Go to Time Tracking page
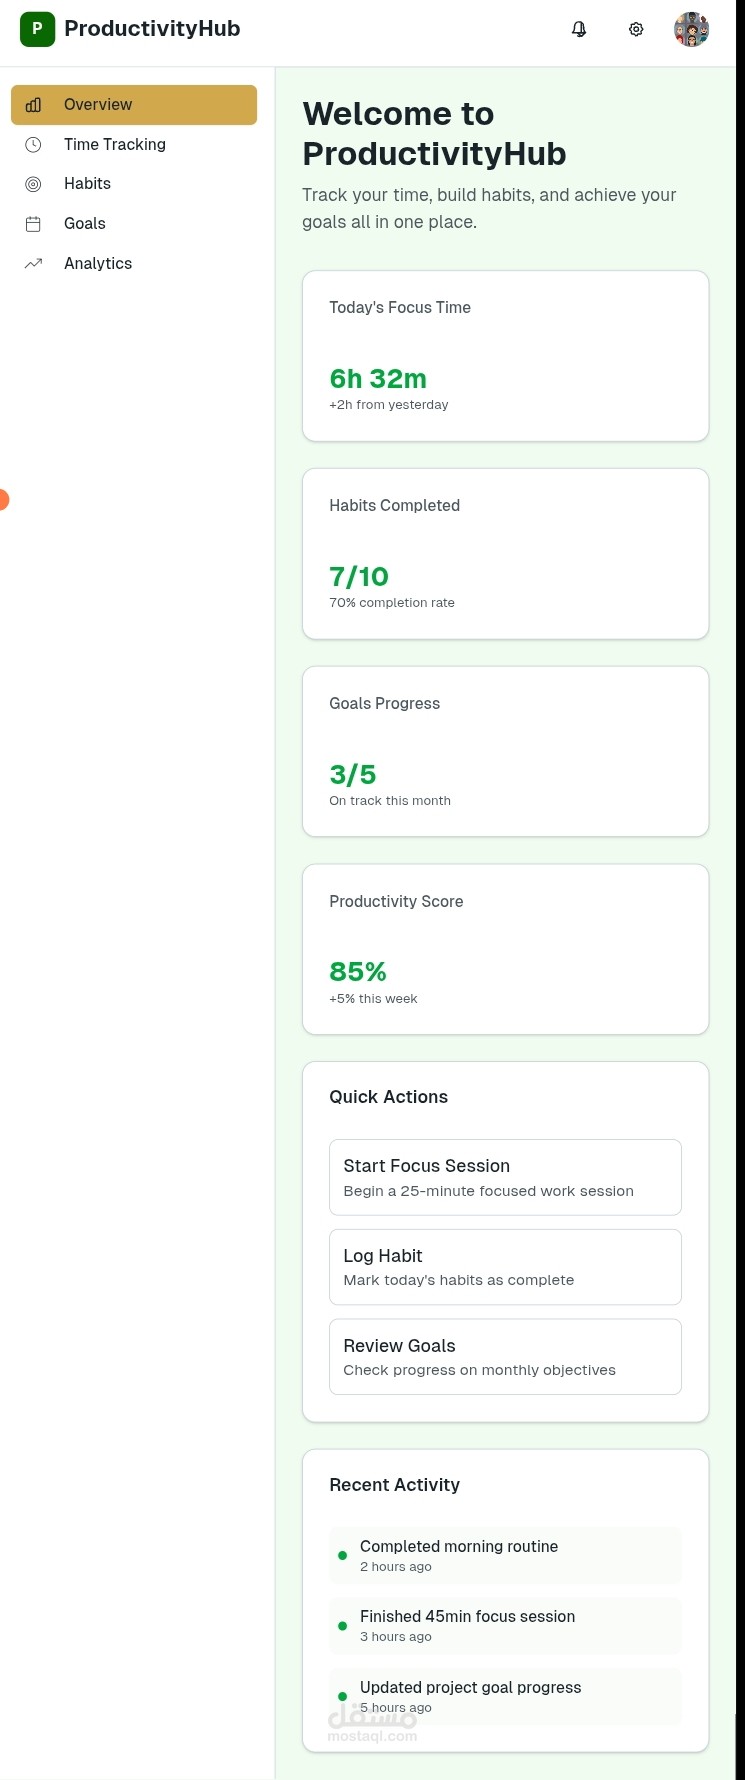Viewport: 745px width, 1780px height. (115, 145)
